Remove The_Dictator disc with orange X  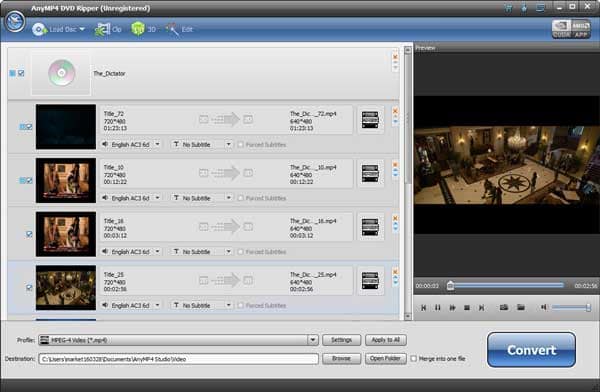pos(395,57)
